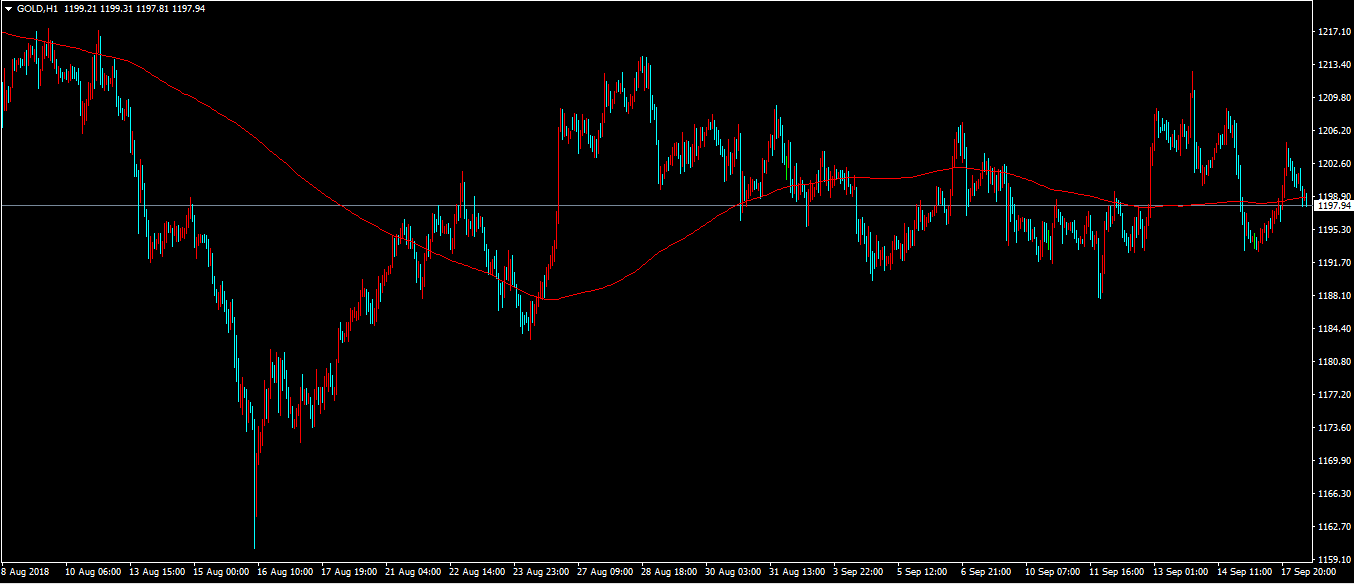Click the 1180.80 price axis label
The image size is (1354, 584).
(1334, 362)
